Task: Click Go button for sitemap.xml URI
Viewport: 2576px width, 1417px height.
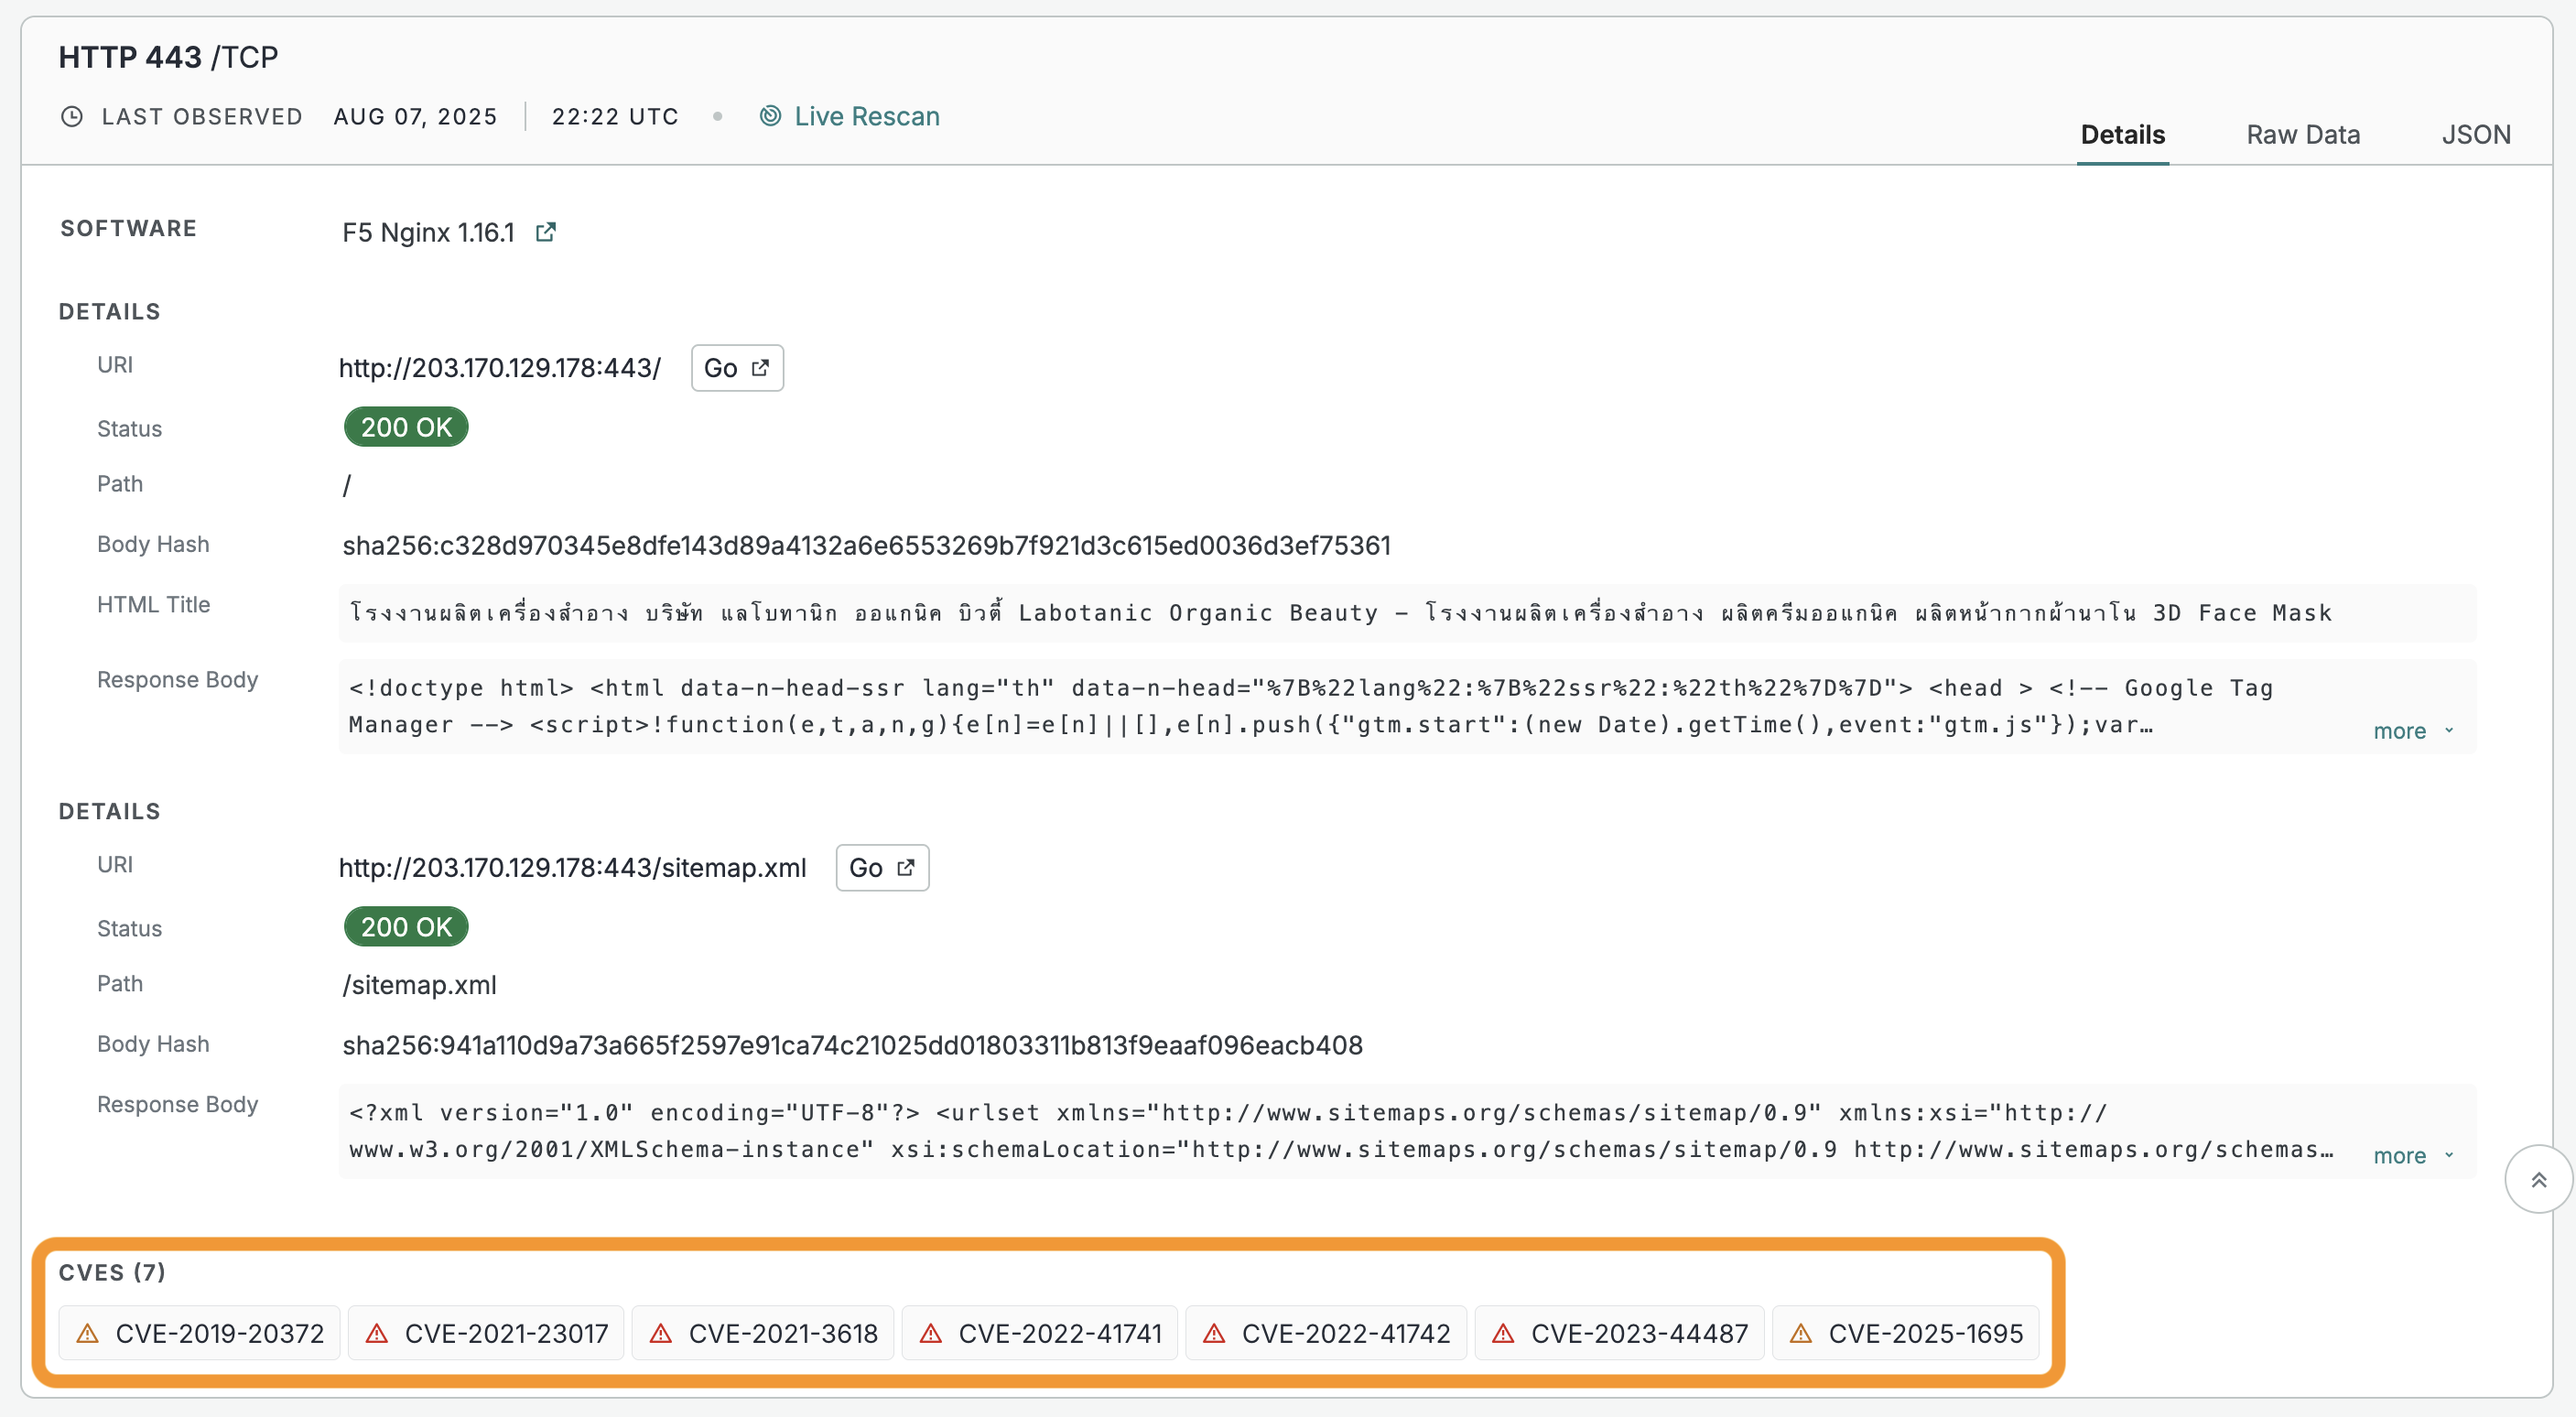Action: click(x=882, y=867)
